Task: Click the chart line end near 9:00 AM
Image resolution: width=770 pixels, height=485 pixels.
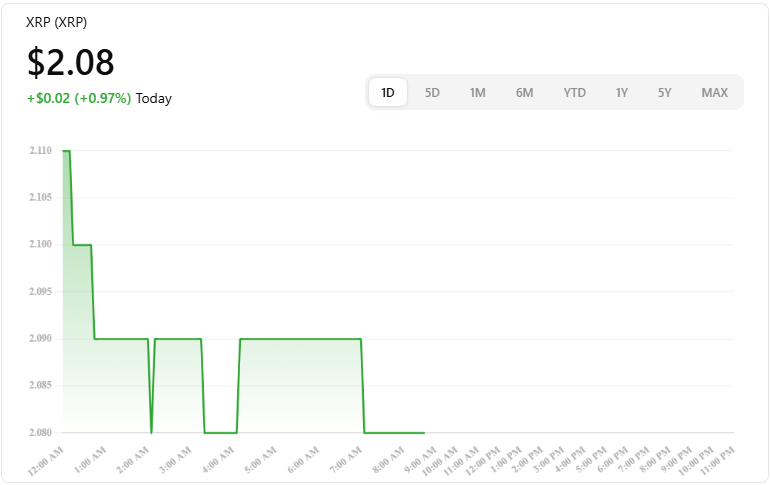Action: point(423,432)
